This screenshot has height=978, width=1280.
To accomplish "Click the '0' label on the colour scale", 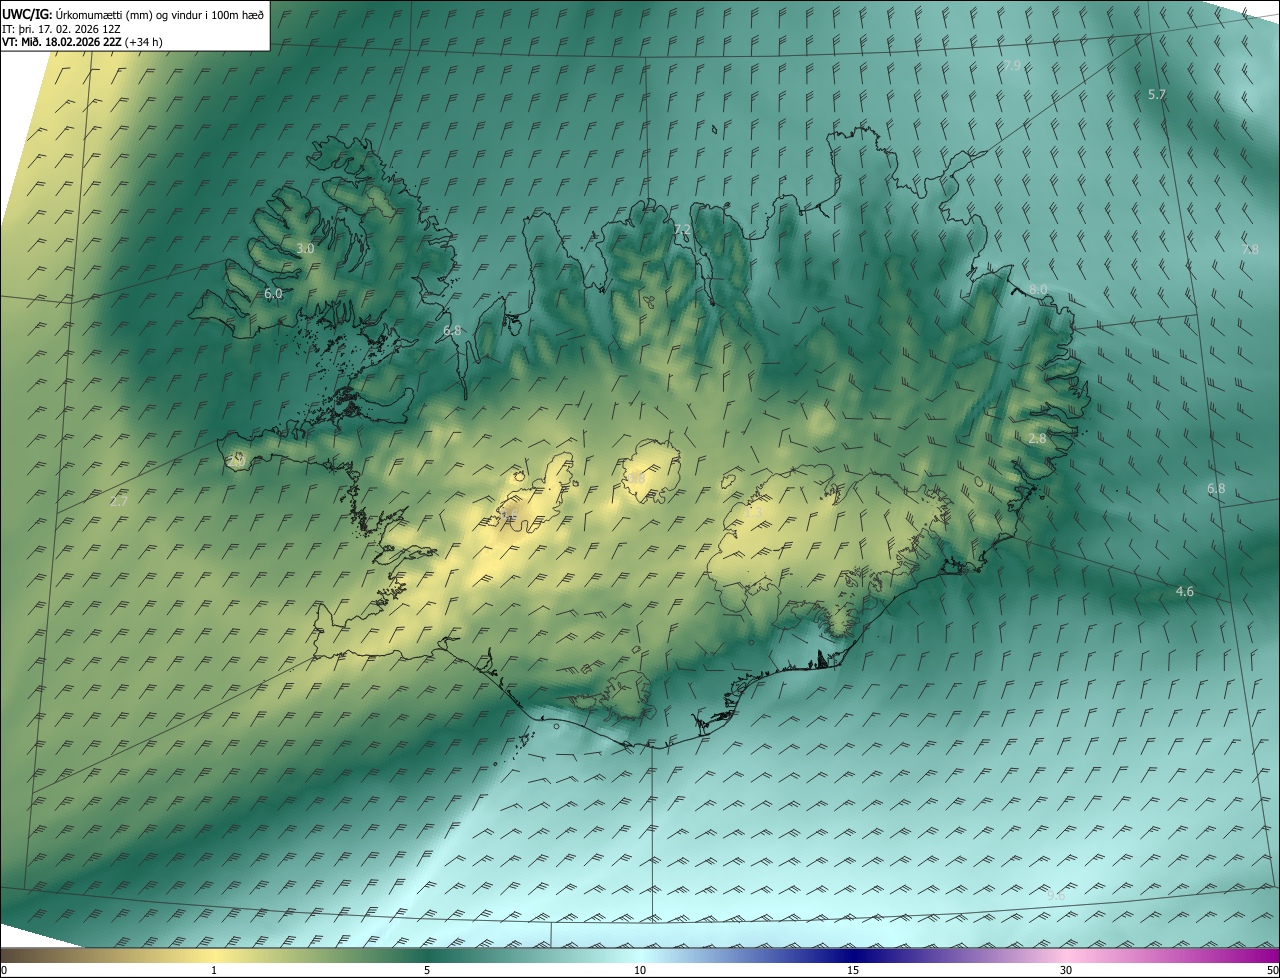I will pos(4,970).
